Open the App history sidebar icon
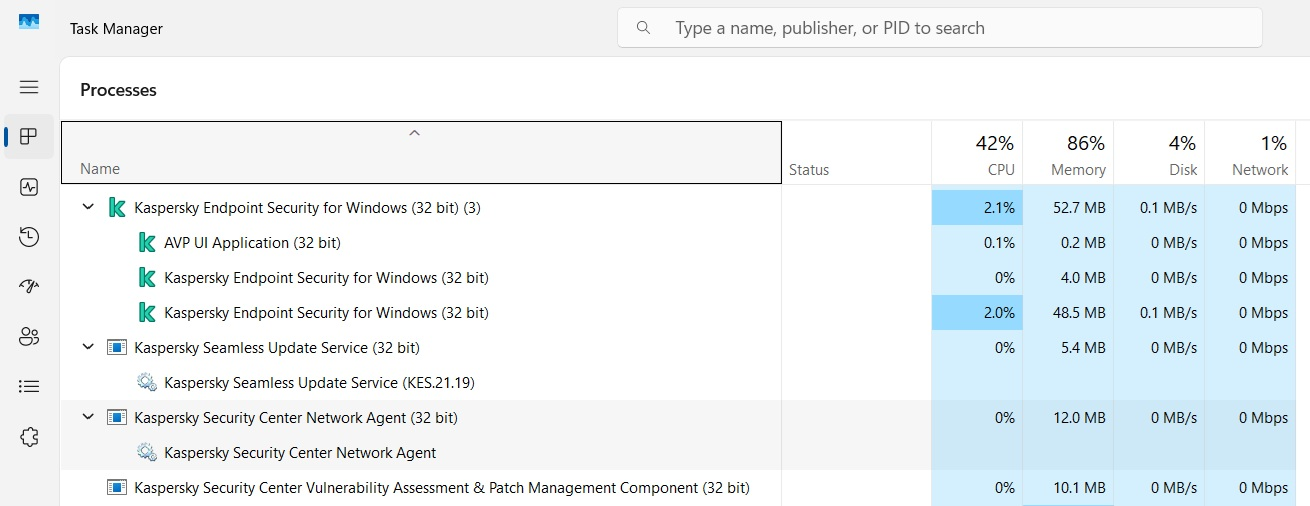The image size is (1310, 506). tap(29, 237)
